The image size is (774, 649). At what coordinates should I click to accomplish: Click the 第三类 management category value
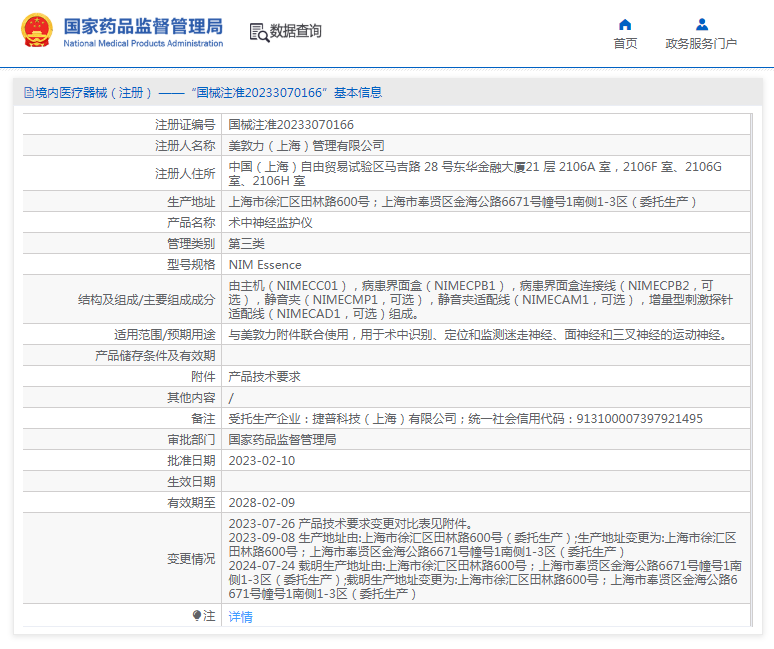point(246,244)
